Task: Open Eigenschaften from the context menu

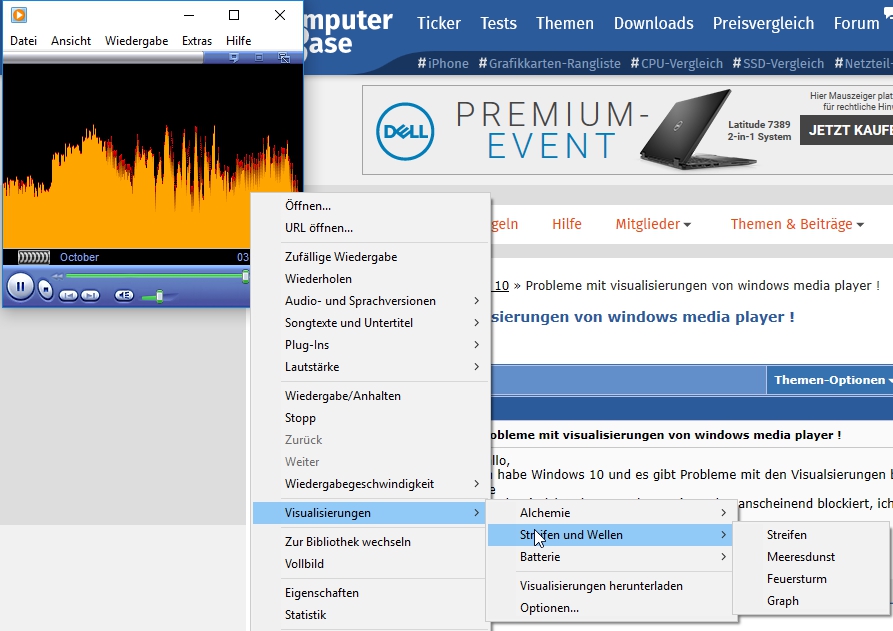Action: [x=369, y=593]
